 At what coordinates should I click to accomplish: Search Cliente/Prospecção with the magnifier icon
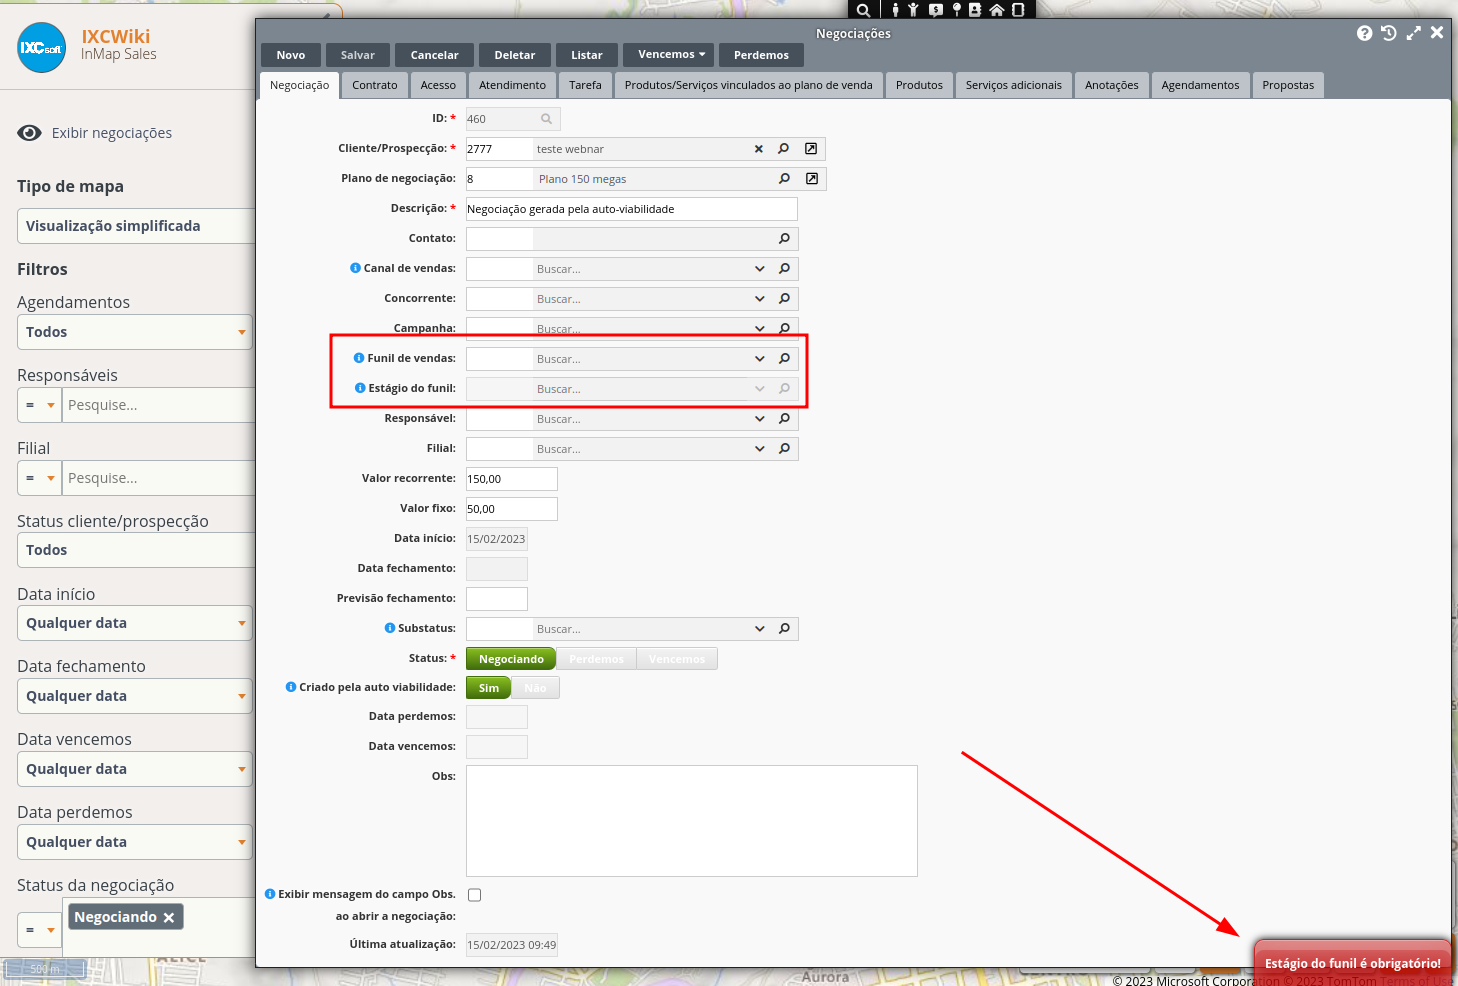[783, 149]
